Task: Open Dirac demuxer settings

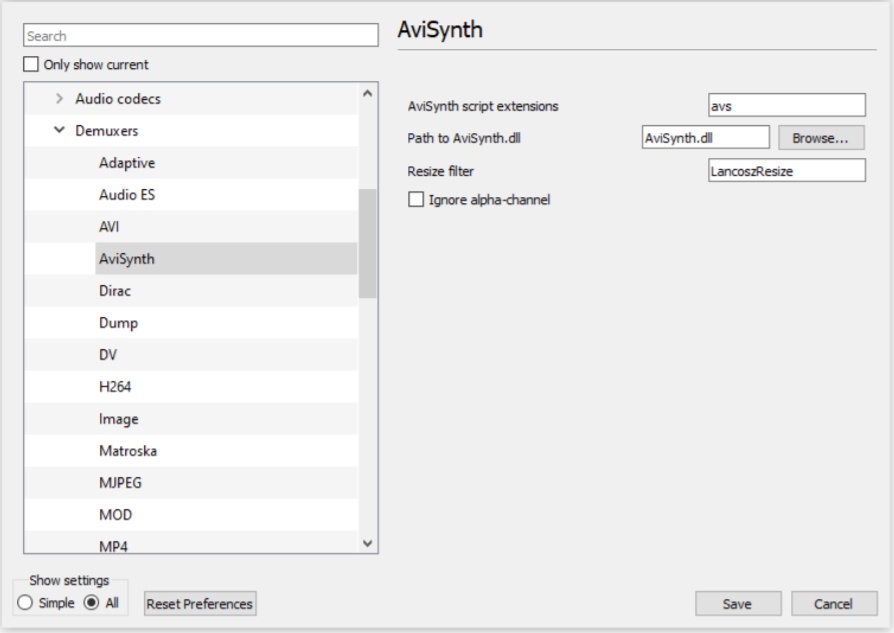Action: click(x=115, y=290)
